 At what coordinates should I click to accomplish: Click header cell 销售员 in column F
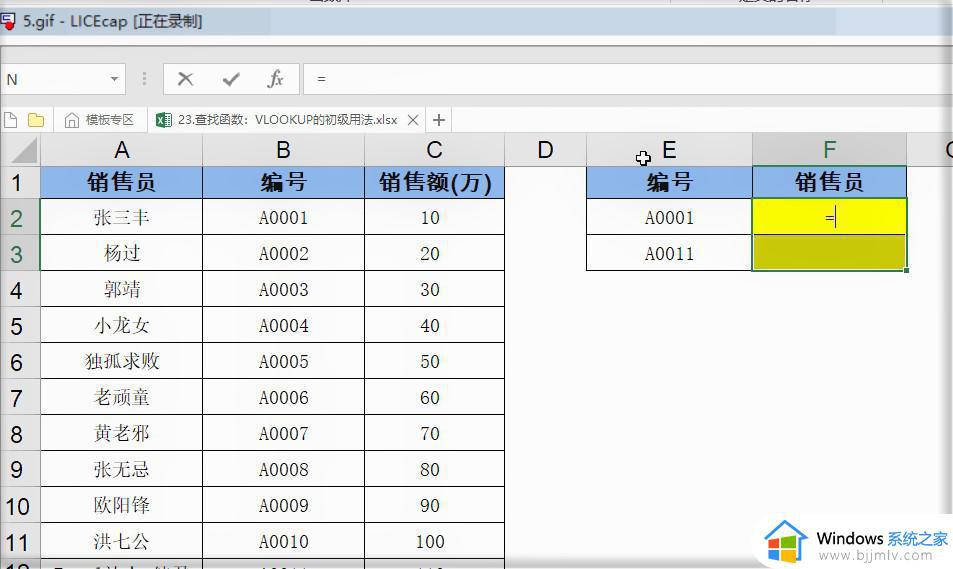point(830,182)
